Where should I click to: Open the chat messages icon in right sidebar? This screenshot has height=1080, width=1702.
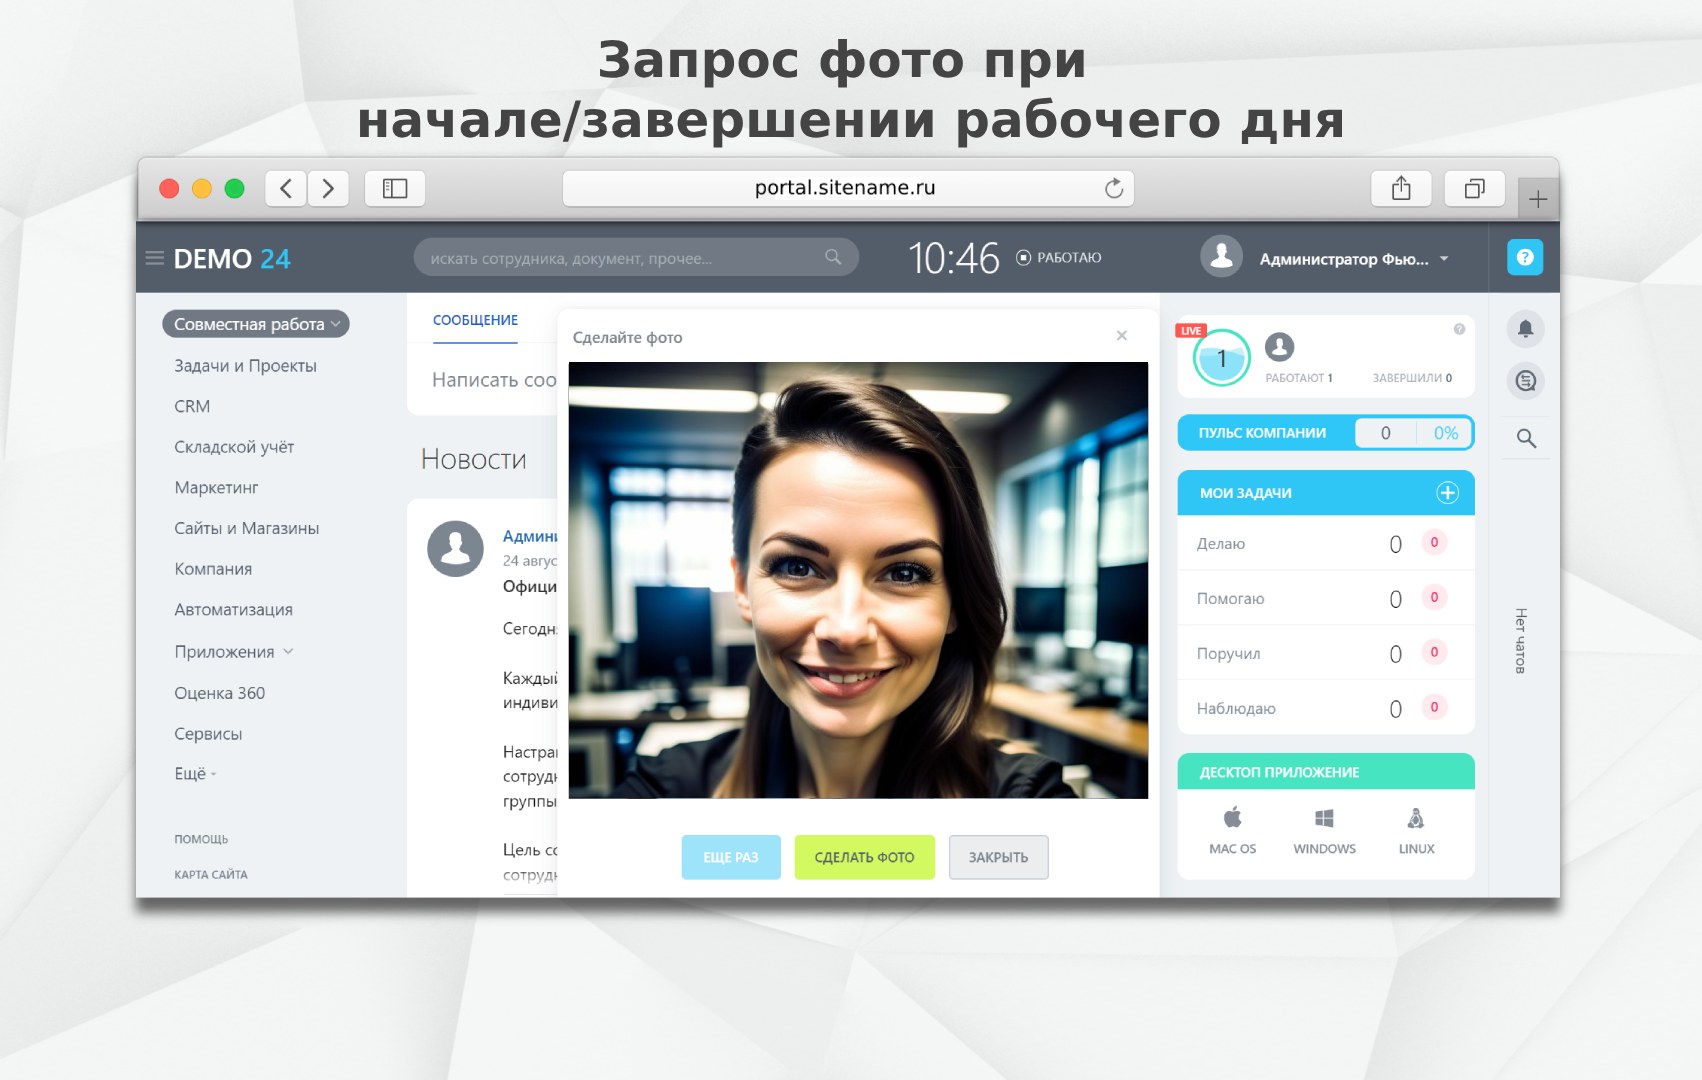(1525, 381)
